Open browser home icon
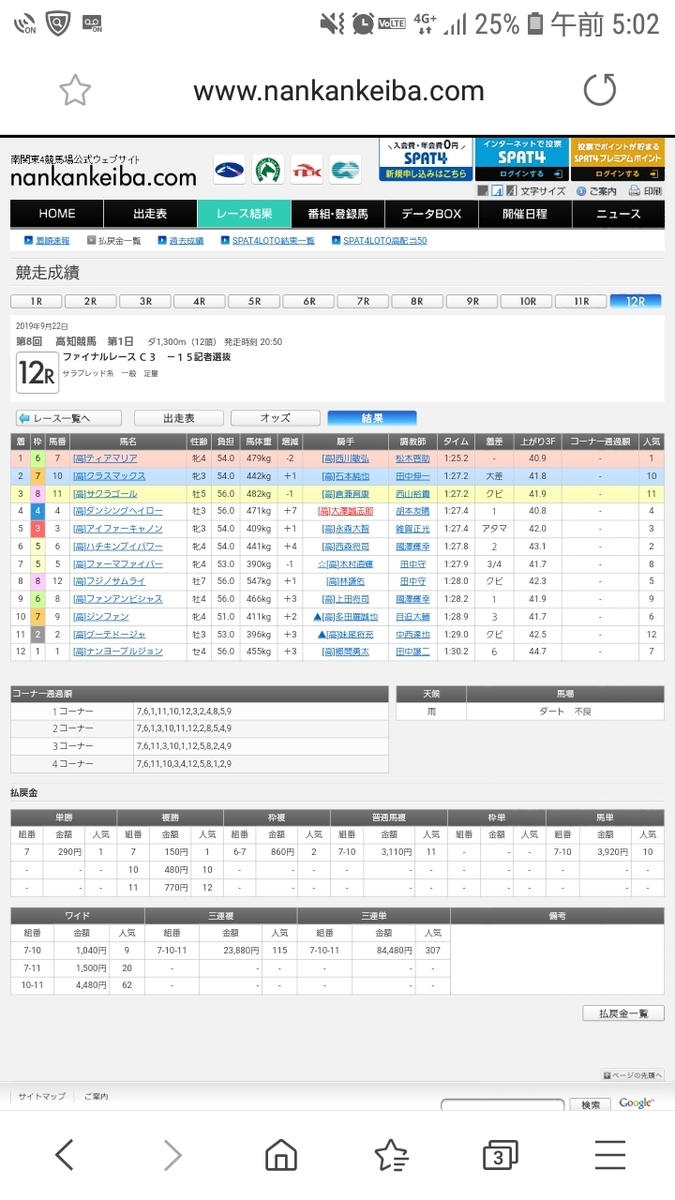 281,1156
